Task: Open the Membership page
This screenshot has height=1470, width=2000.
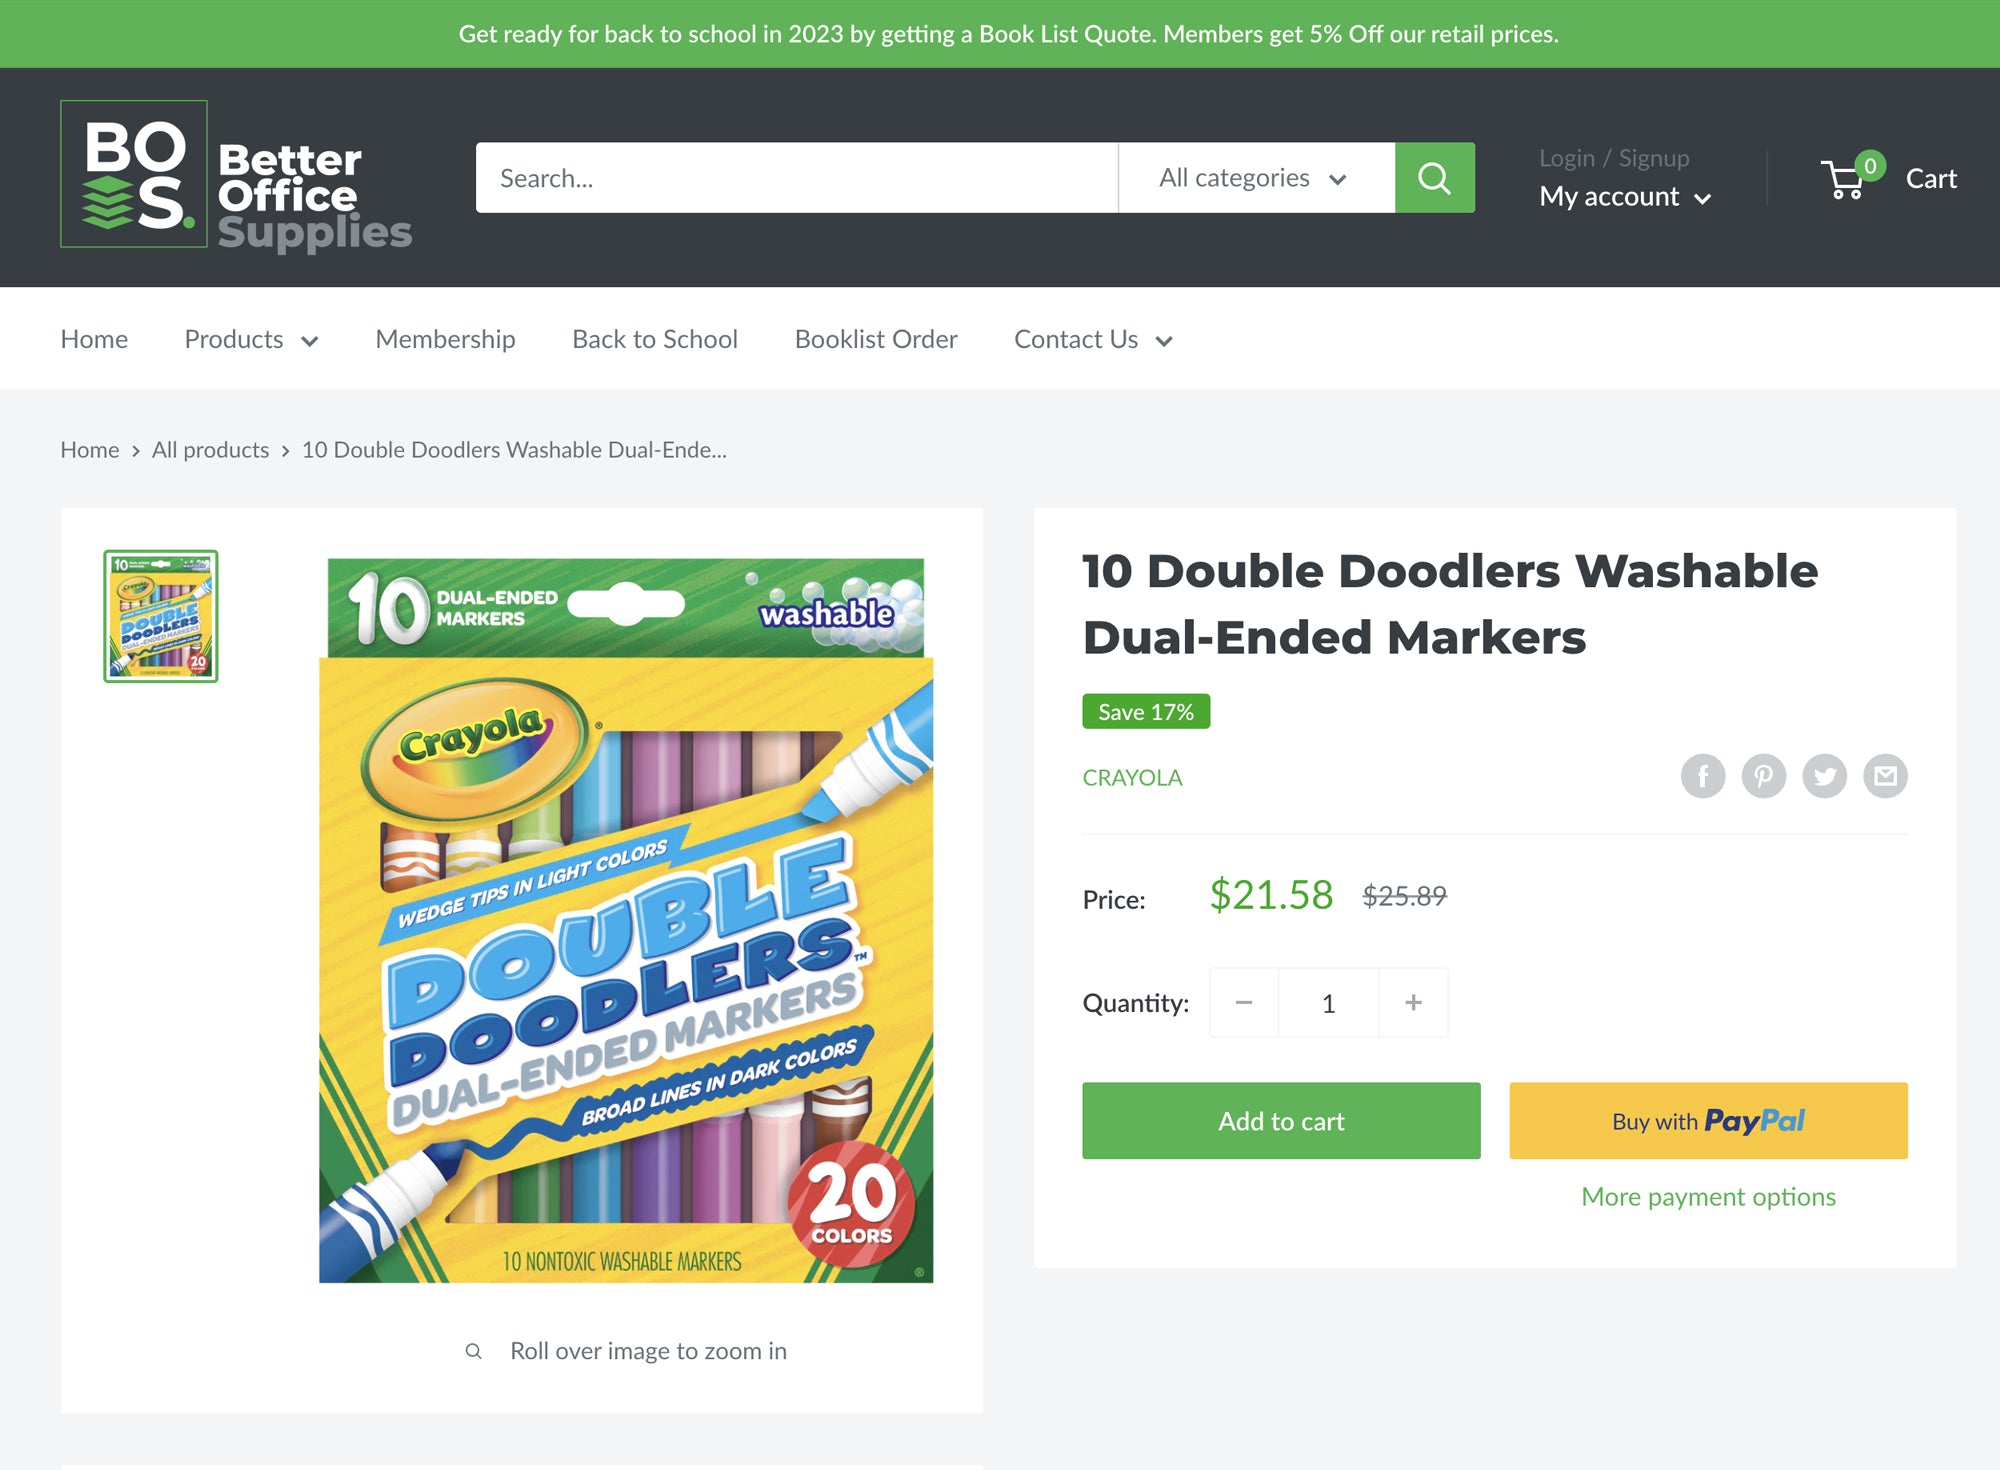Action: [445, 339]
